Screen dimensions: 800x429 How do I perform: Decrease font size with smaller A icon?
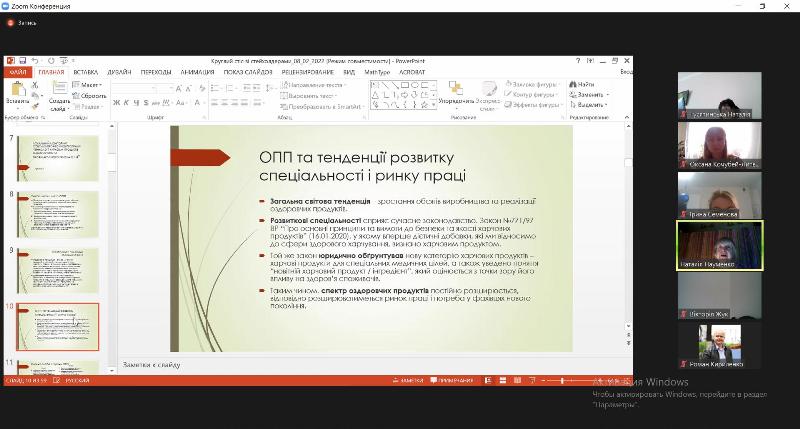coord(188,89)
